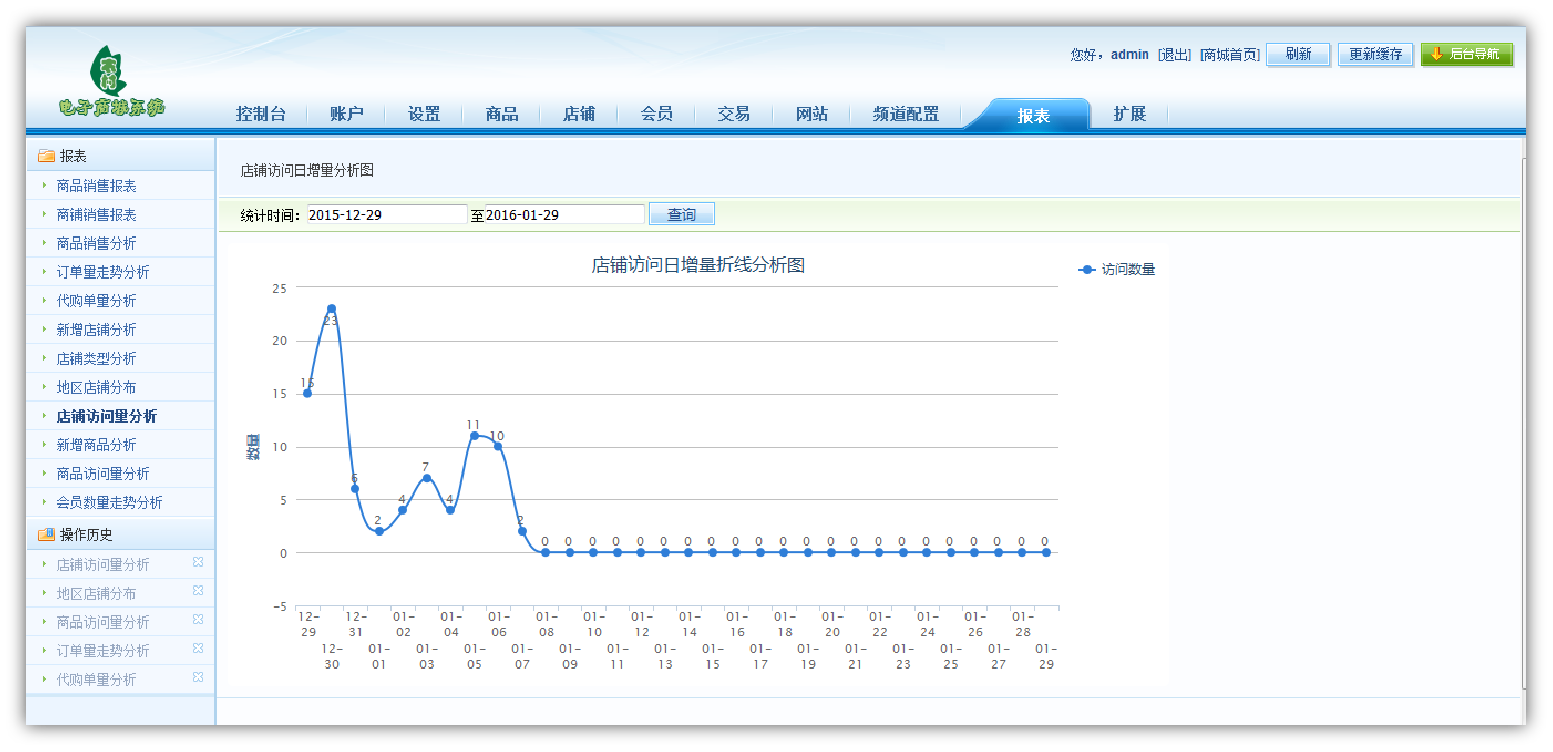
Task: Remove 订单量走势分析 from operation history
Action: click(x=197, y=649)
